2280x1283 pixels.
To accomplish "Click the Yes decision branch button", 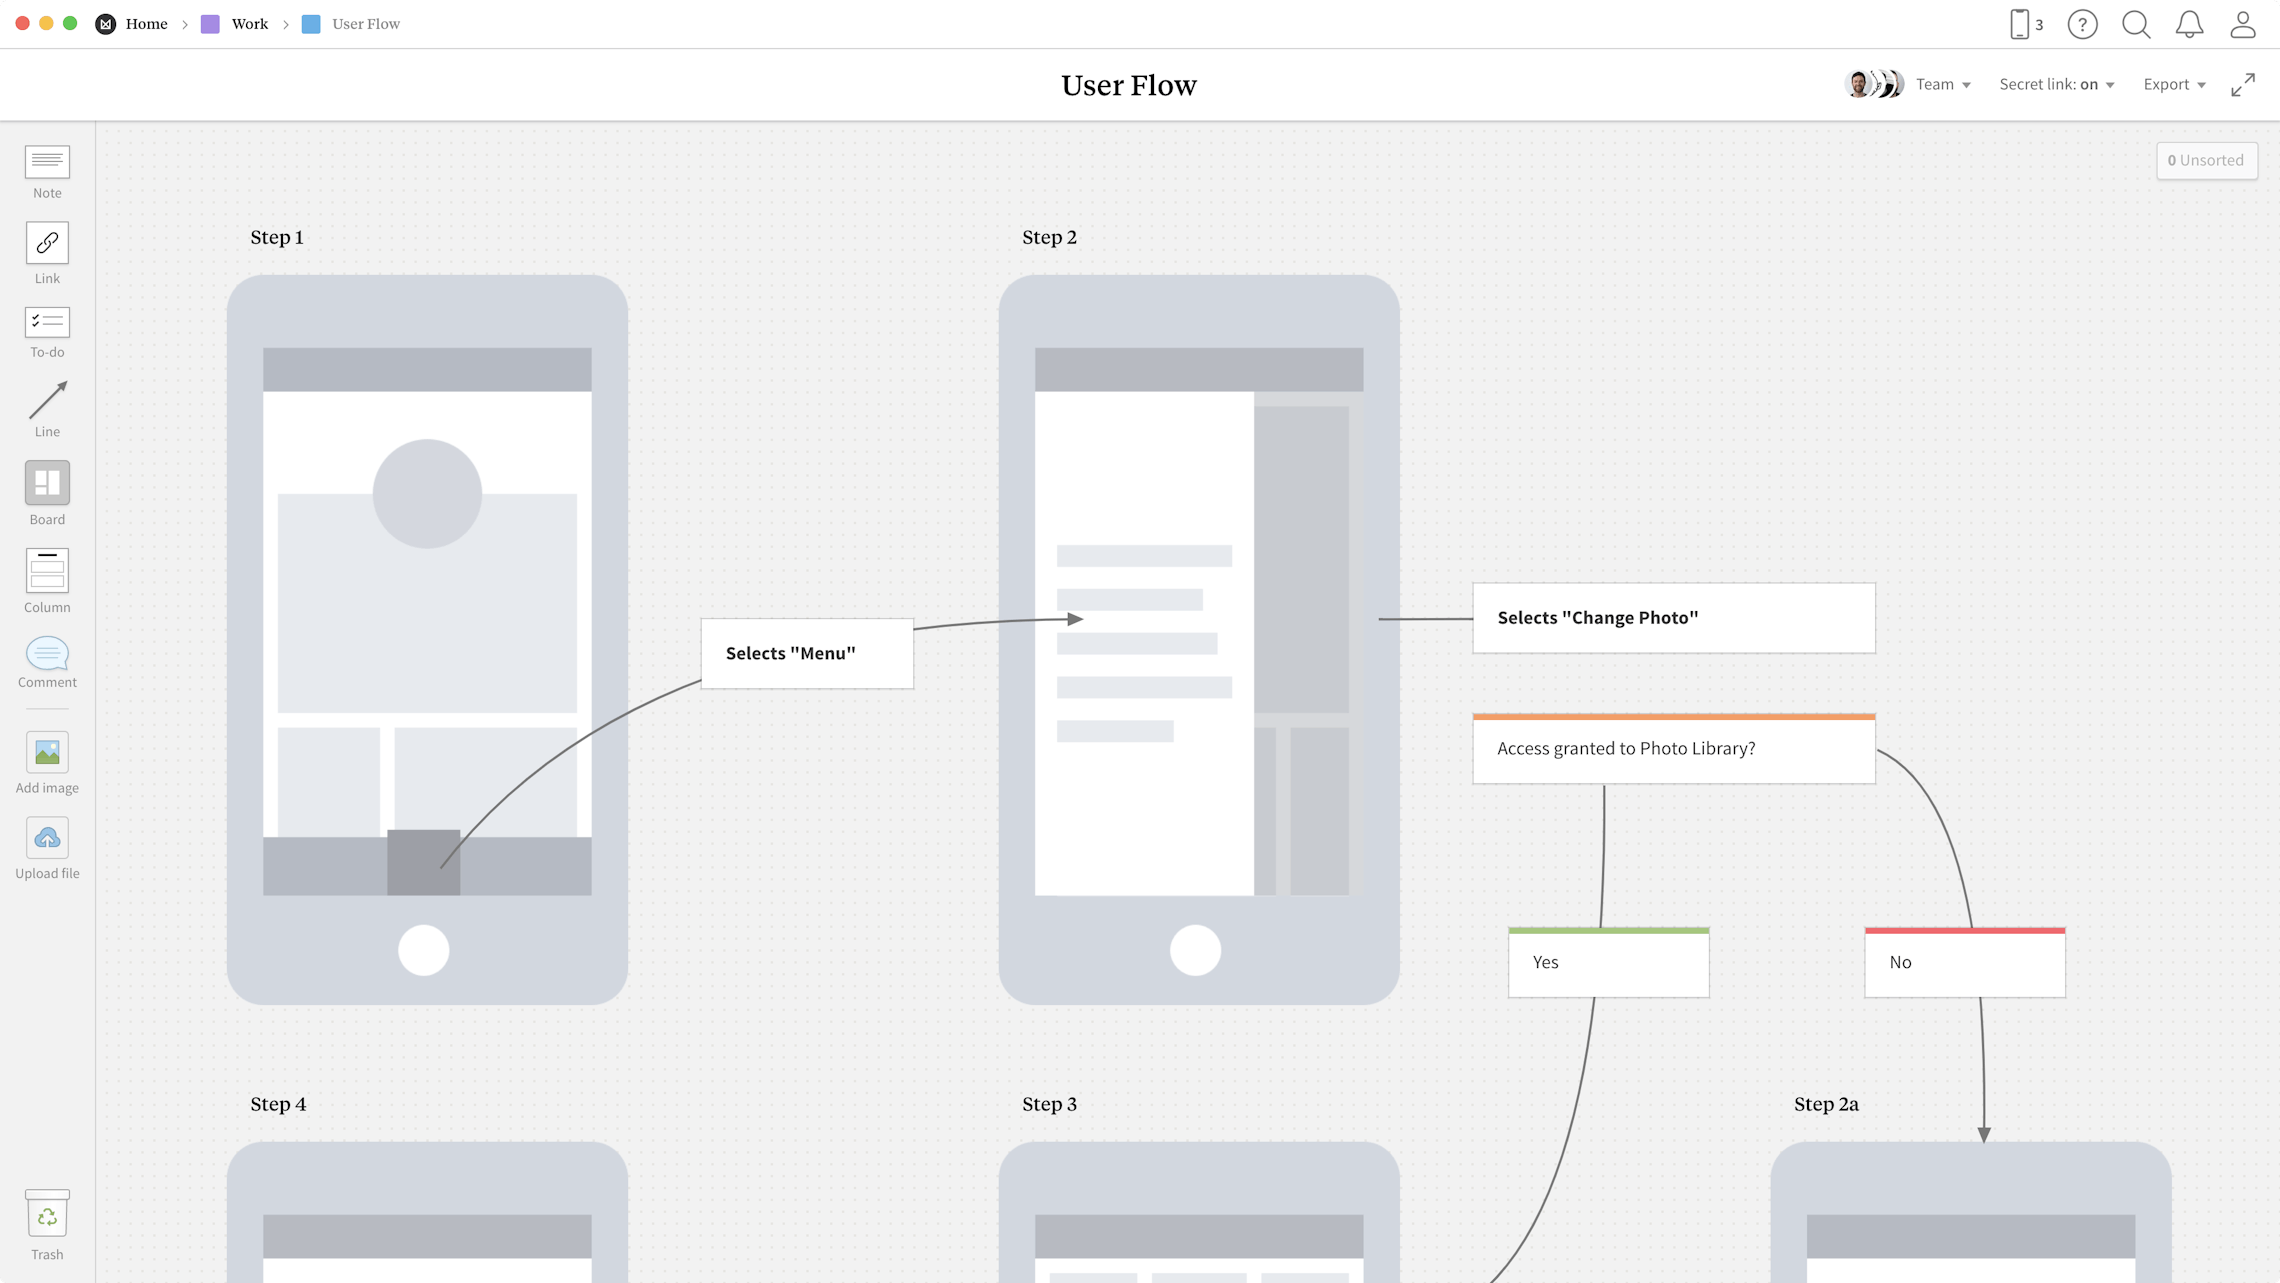I will (1608, 960).
